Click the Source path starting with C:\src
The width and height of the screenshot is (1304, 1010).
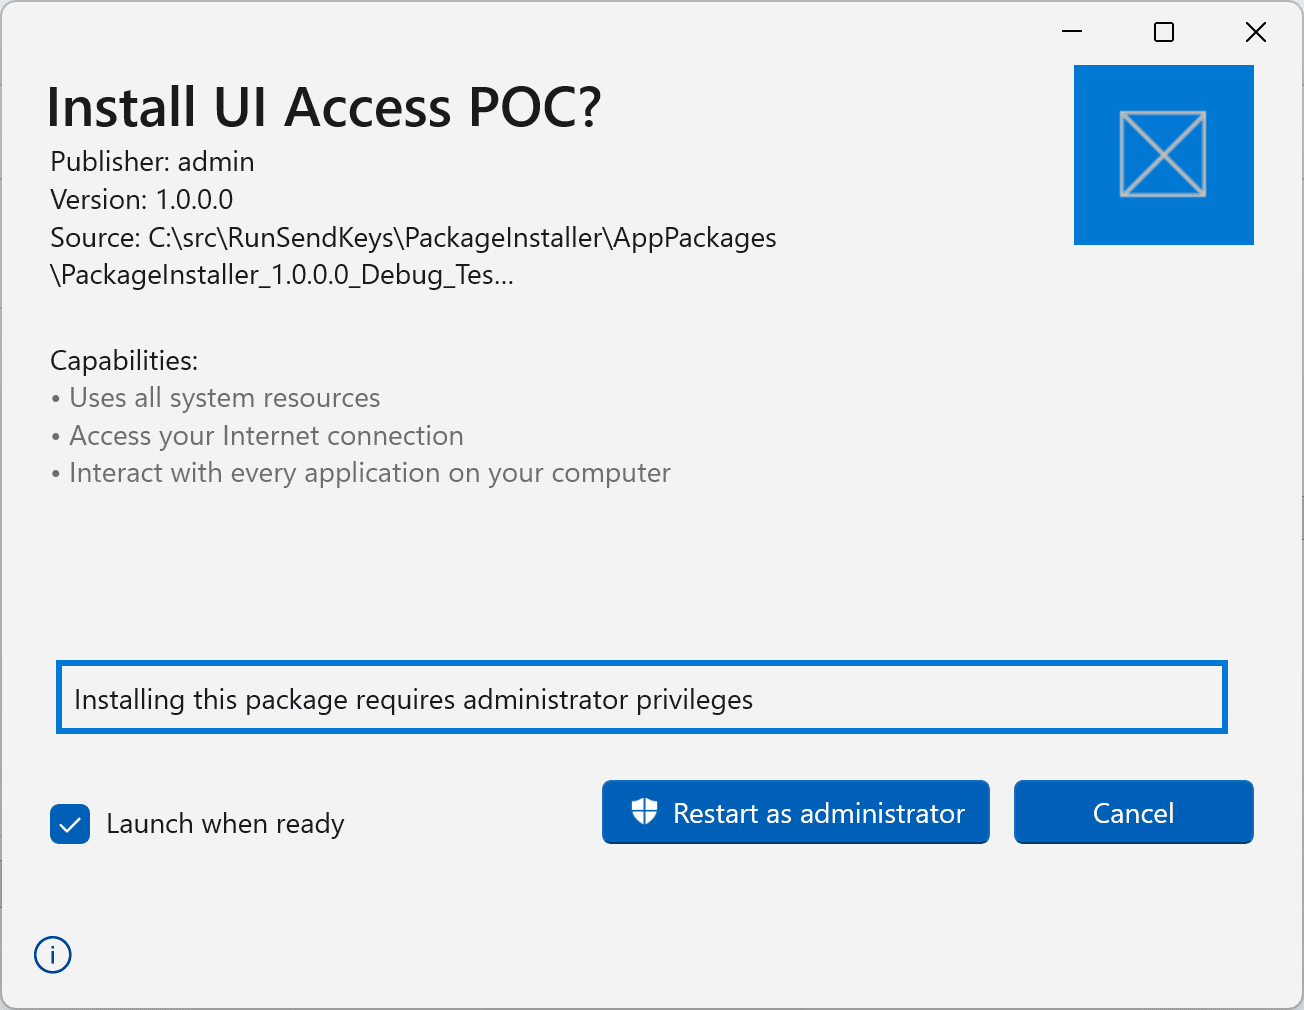(x=413, y=238)
